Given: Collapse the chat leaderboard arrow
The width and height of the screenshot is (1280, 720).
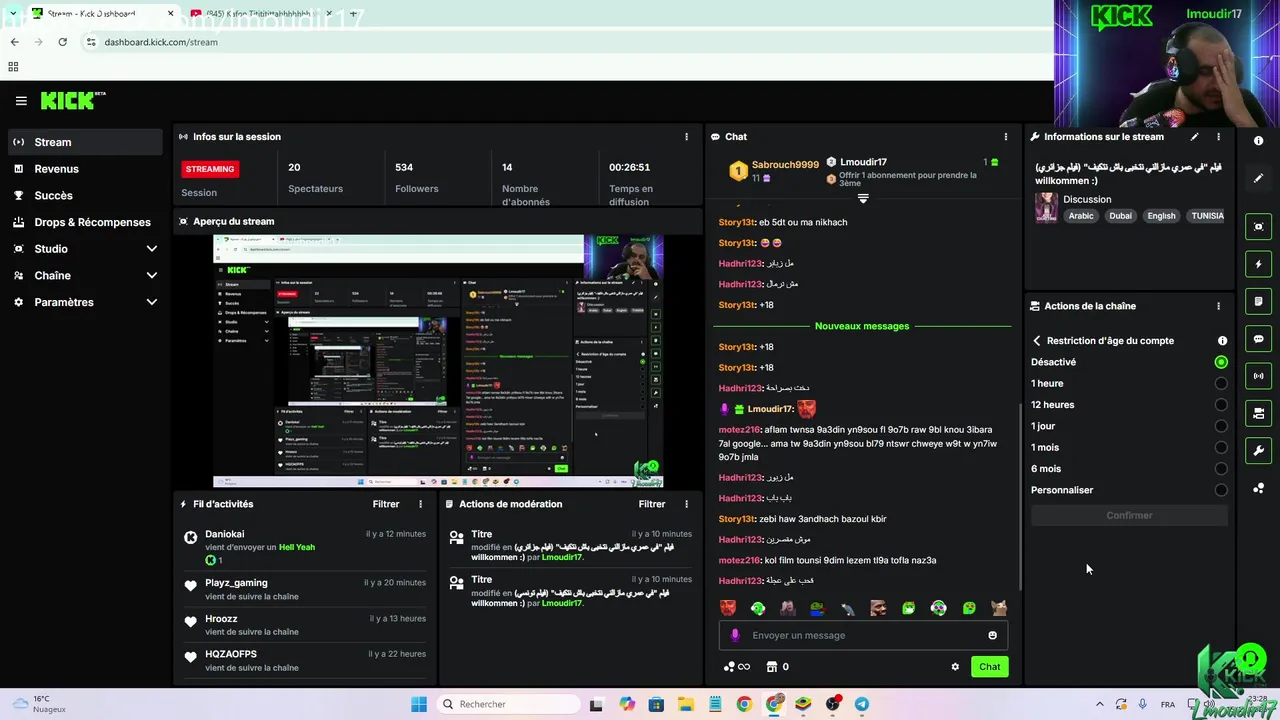Looking at the screenshot, I should (863, 199).
